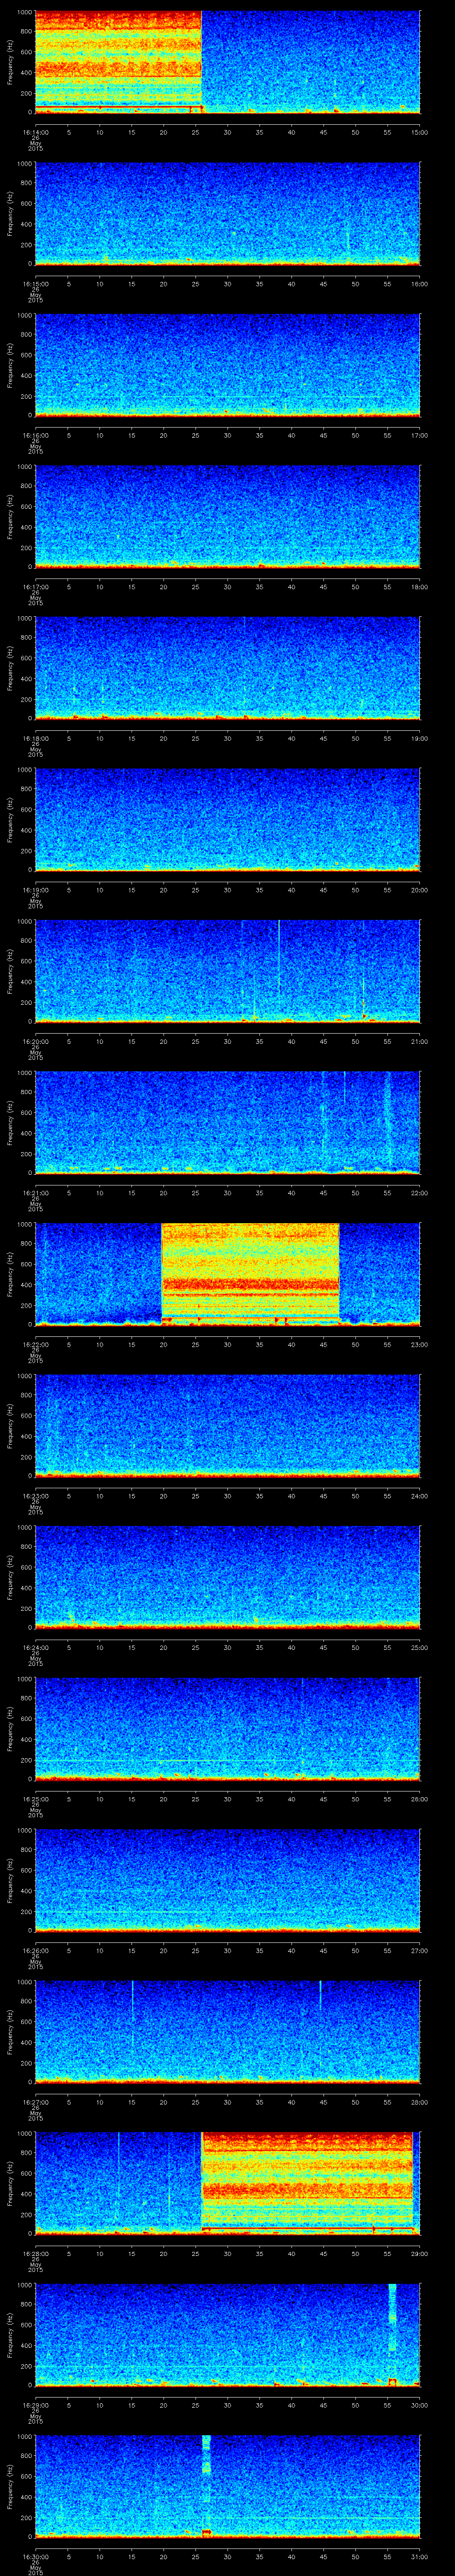Click the 16:15:00 start time label

coord(35,284)
